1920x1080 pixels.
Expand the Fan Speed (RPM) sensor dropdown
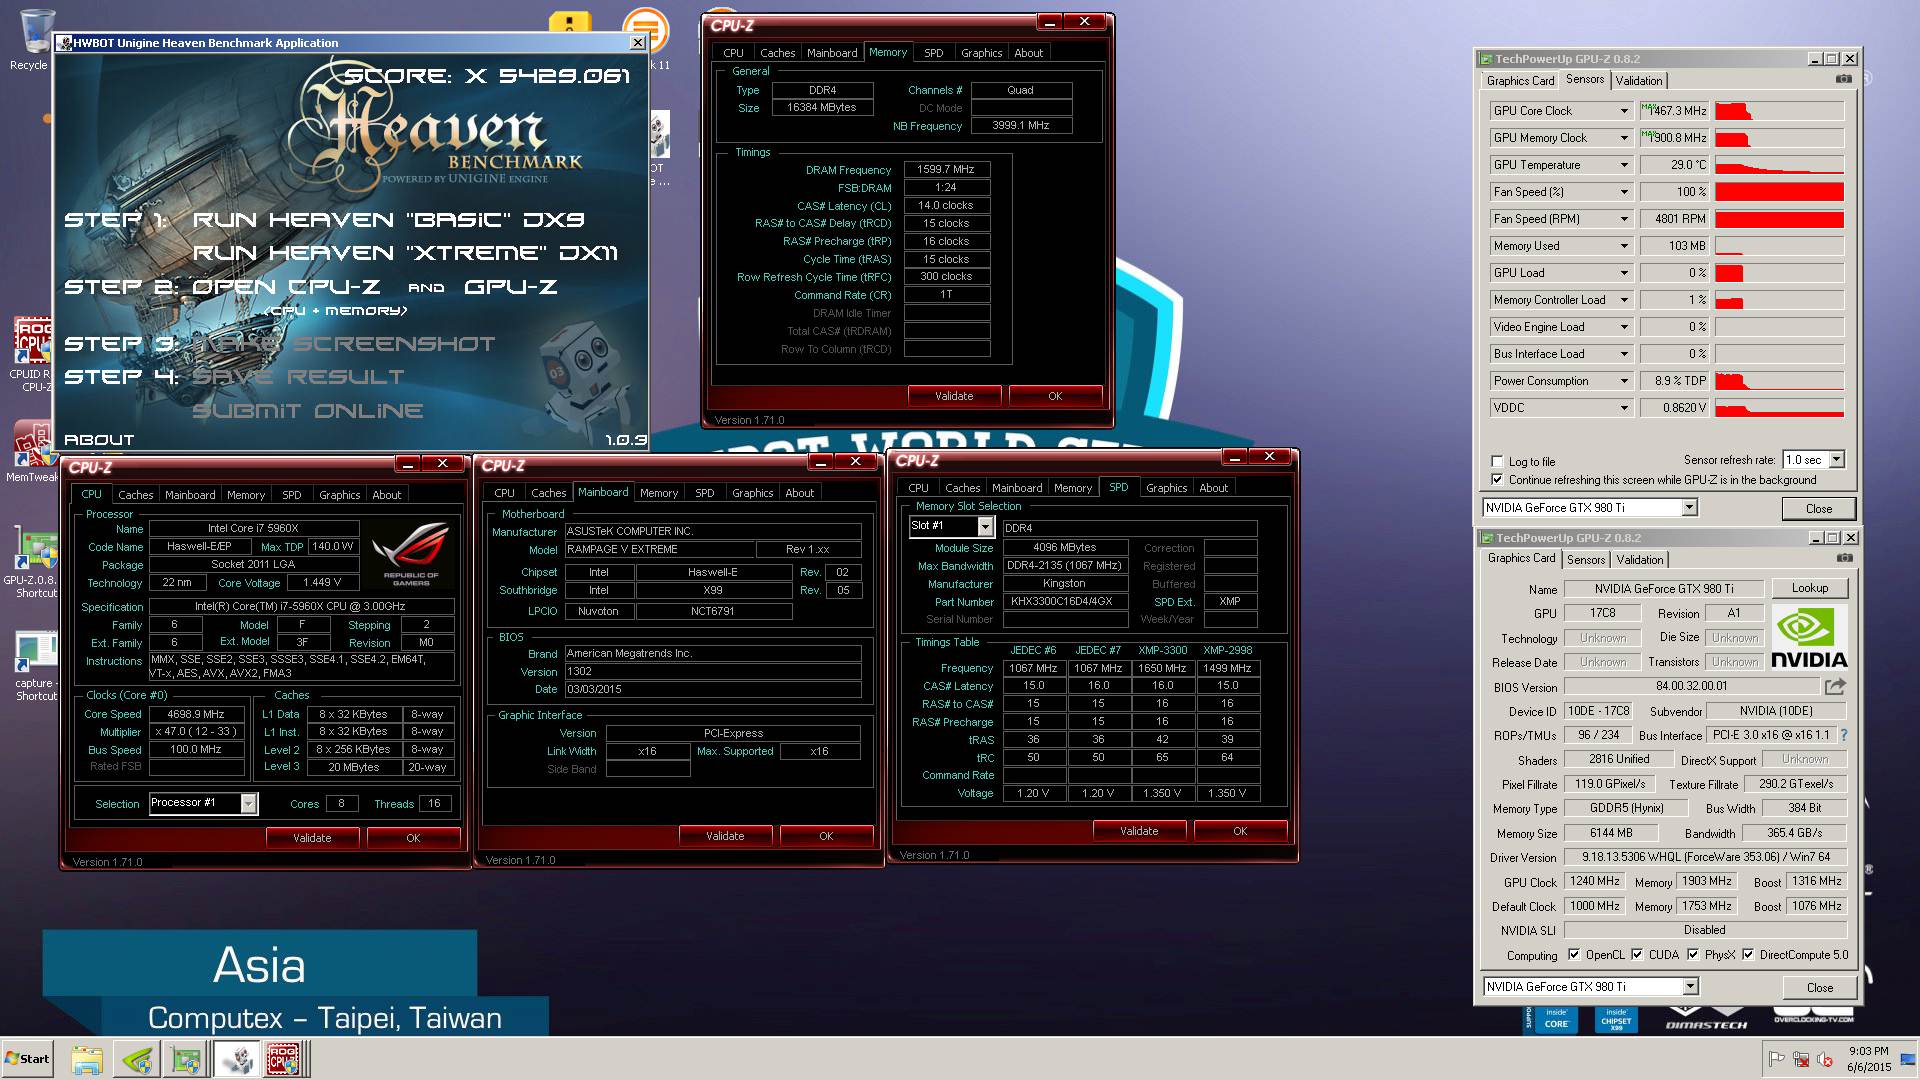[x=1624, y=219]
